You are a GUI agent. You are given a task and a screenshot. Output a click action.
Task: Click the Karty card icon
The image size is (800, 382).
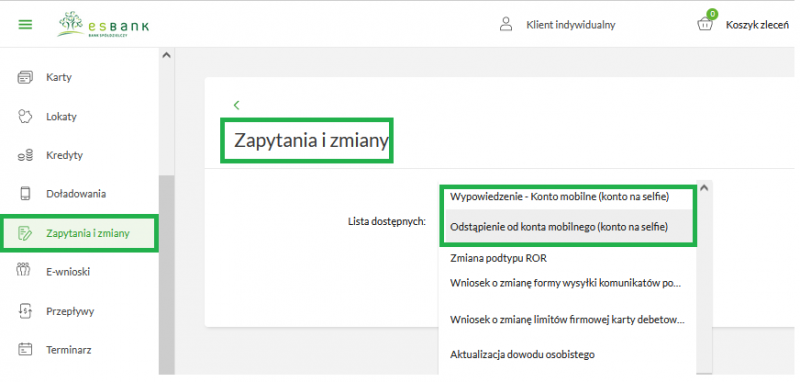[x=25, y=78]
